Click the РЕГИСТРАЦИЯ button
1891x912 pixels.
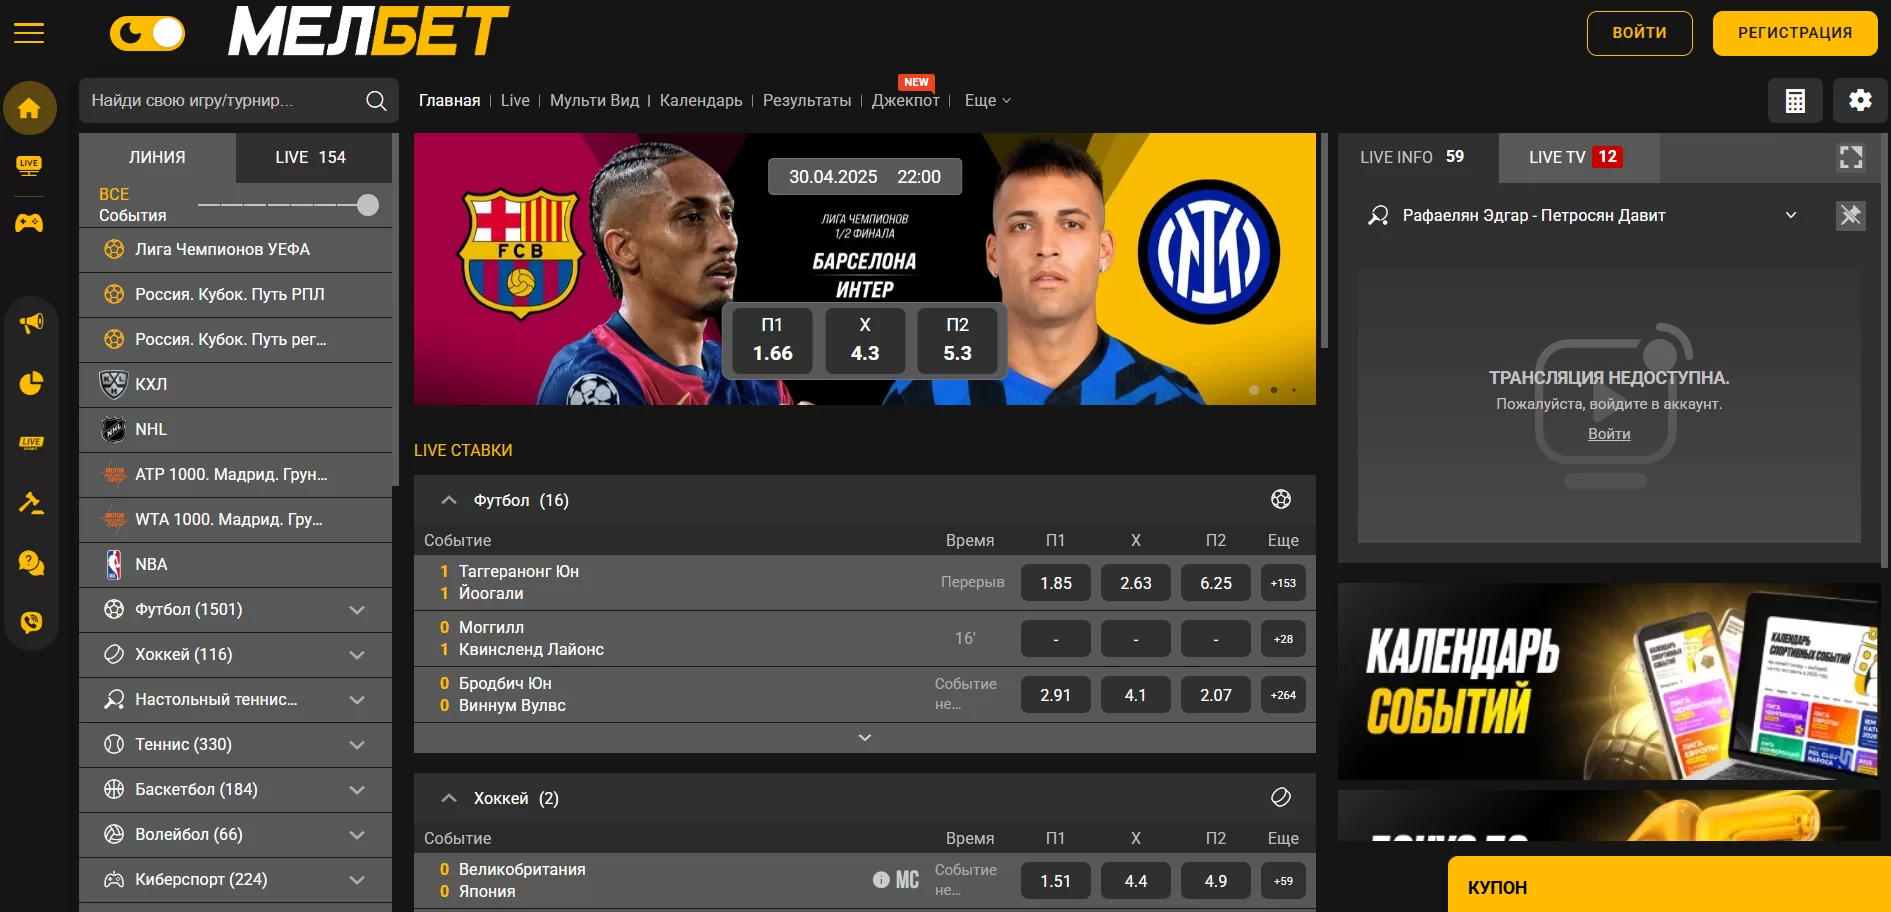tap(1794, 33)
